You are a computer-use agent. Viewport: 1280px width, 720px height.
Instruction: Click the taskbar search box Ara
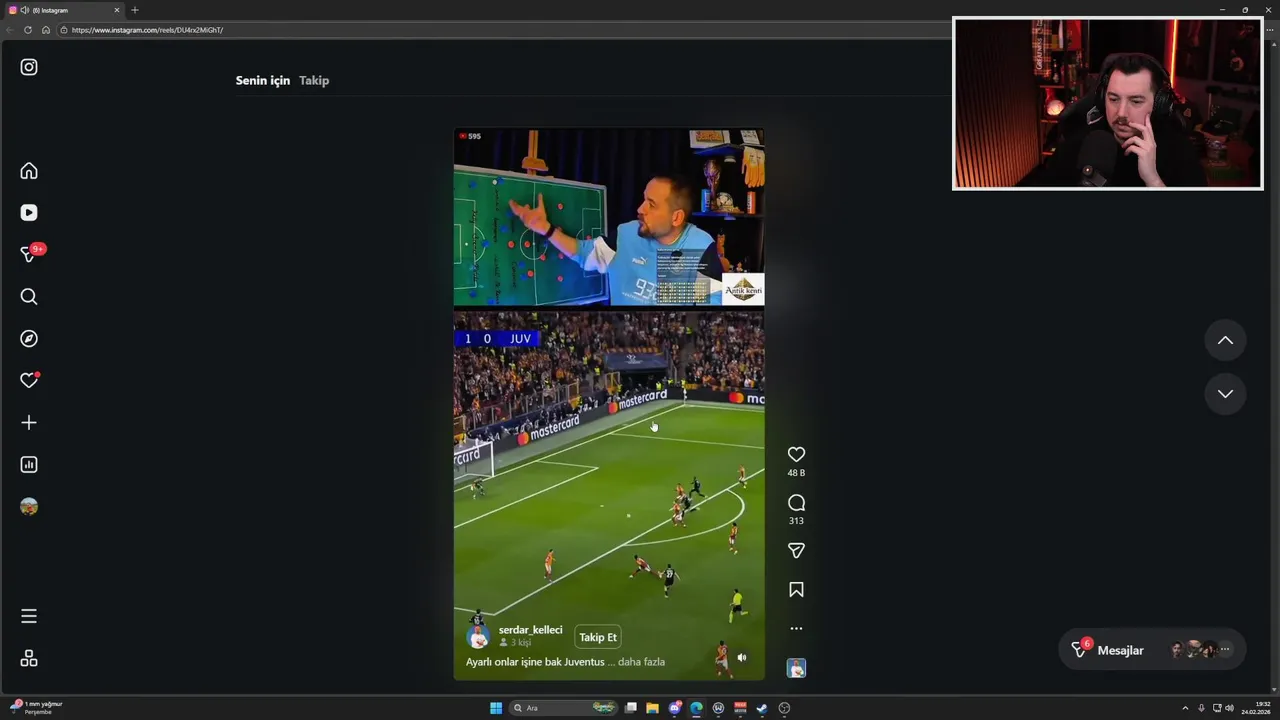pos(565,708)
